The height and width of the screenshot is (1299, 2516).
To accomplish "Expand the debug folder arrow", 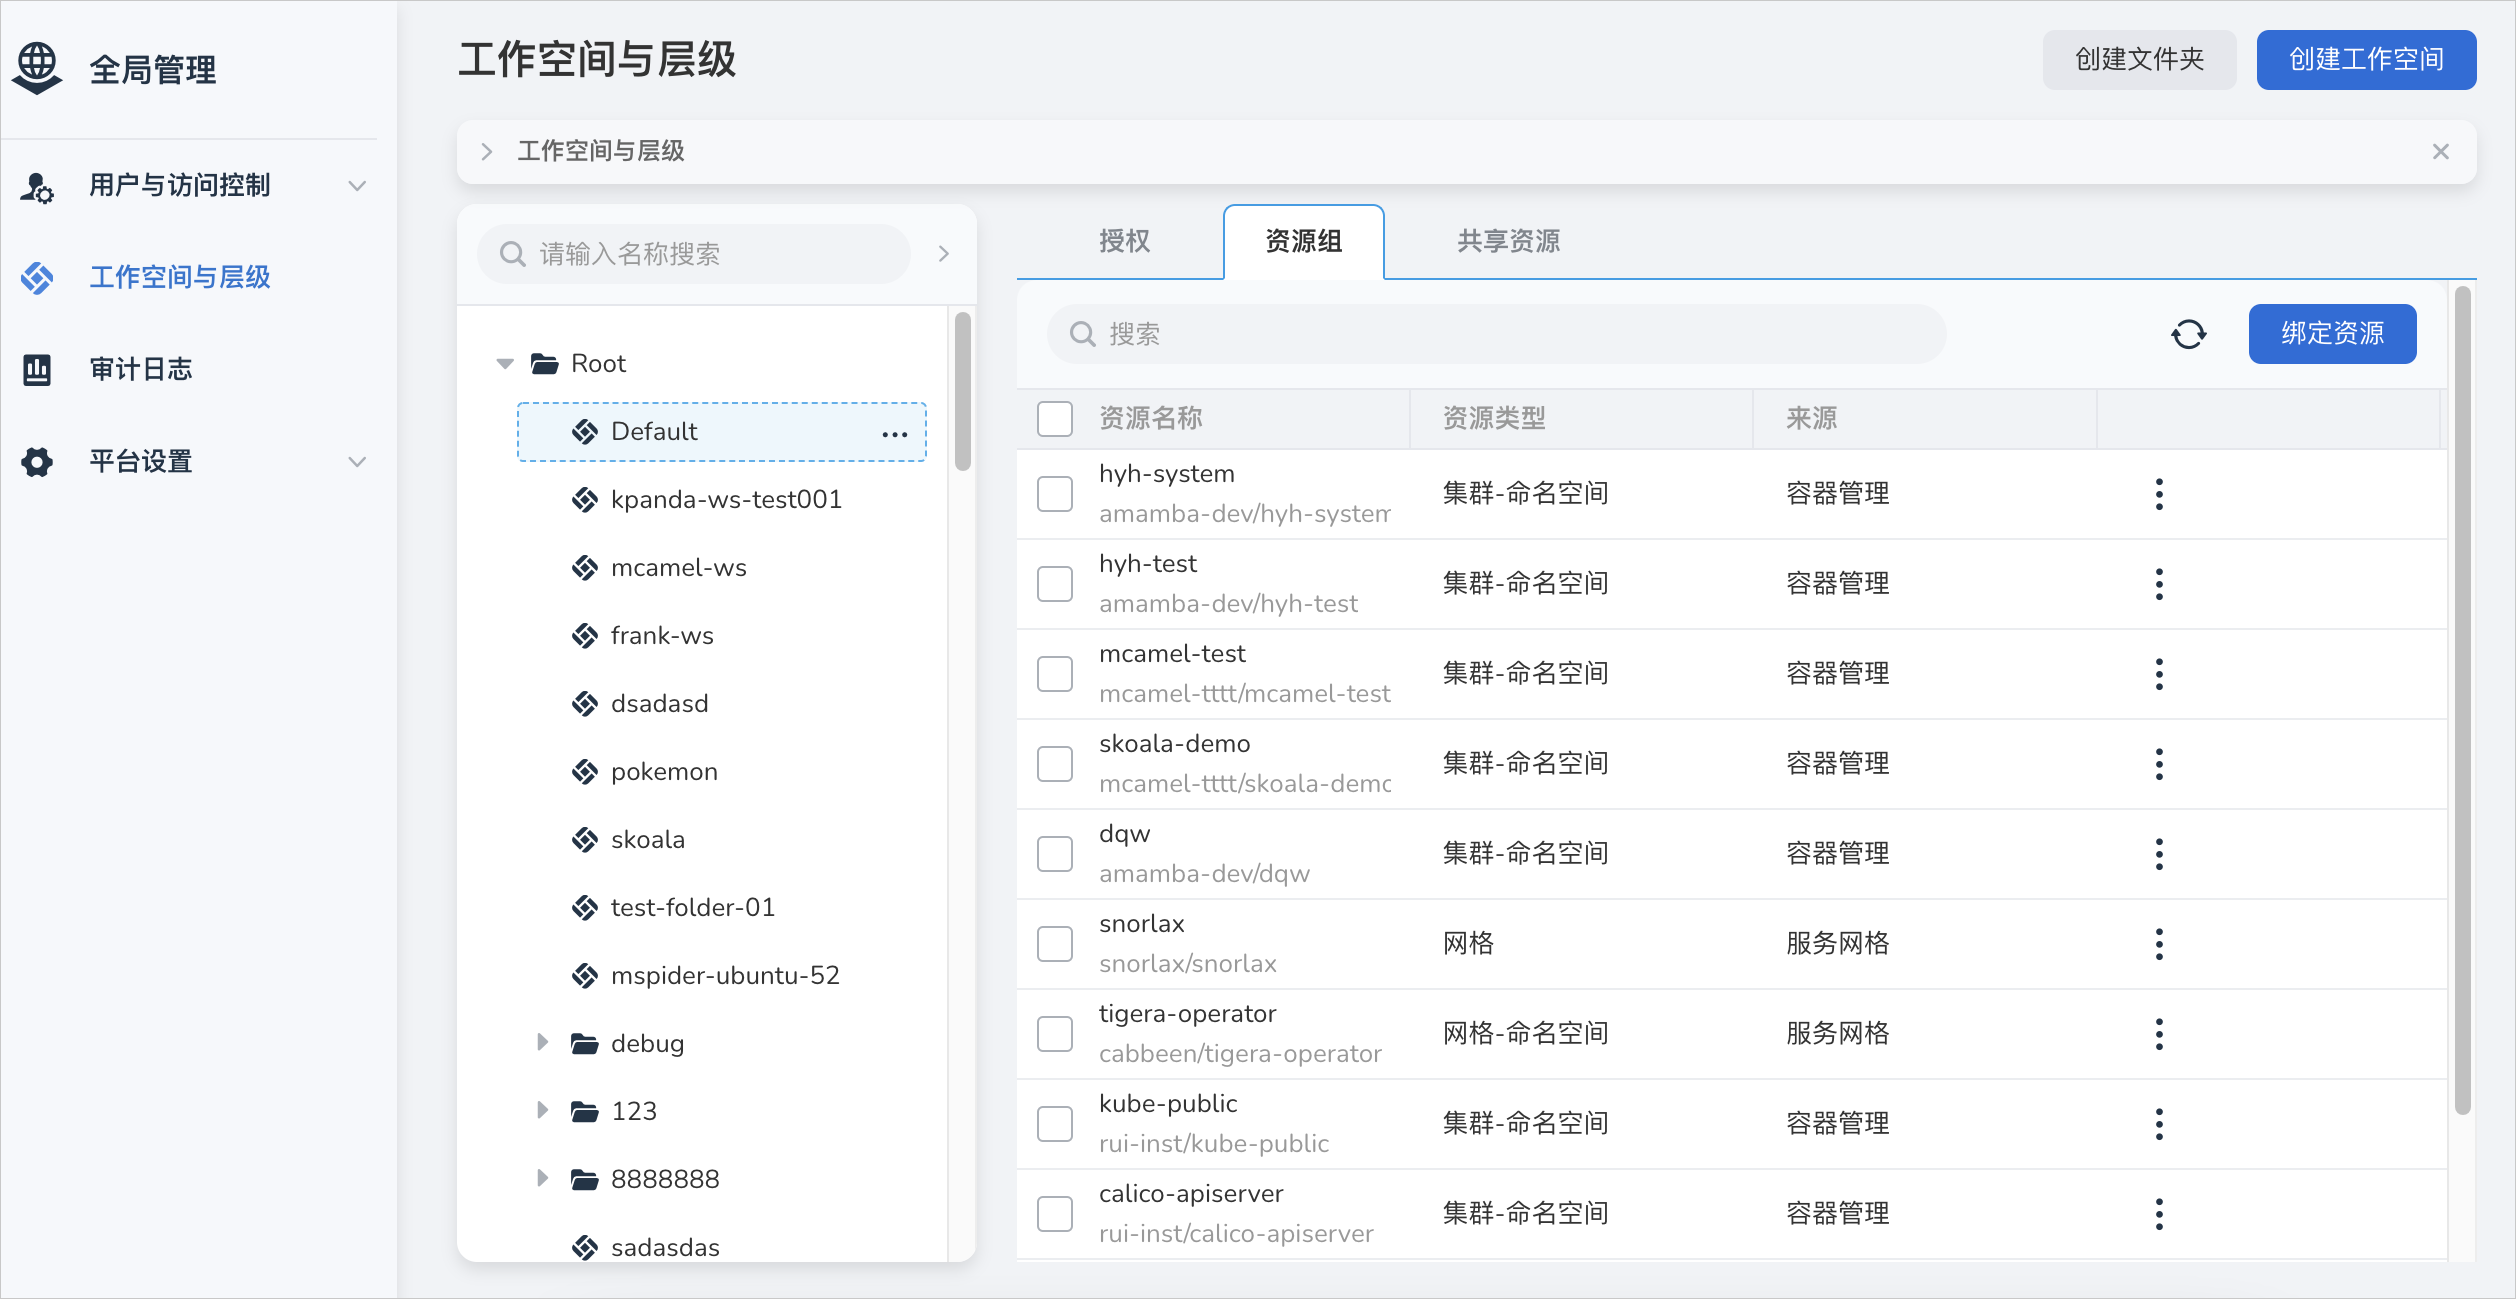I will [x=542, y=1043].
